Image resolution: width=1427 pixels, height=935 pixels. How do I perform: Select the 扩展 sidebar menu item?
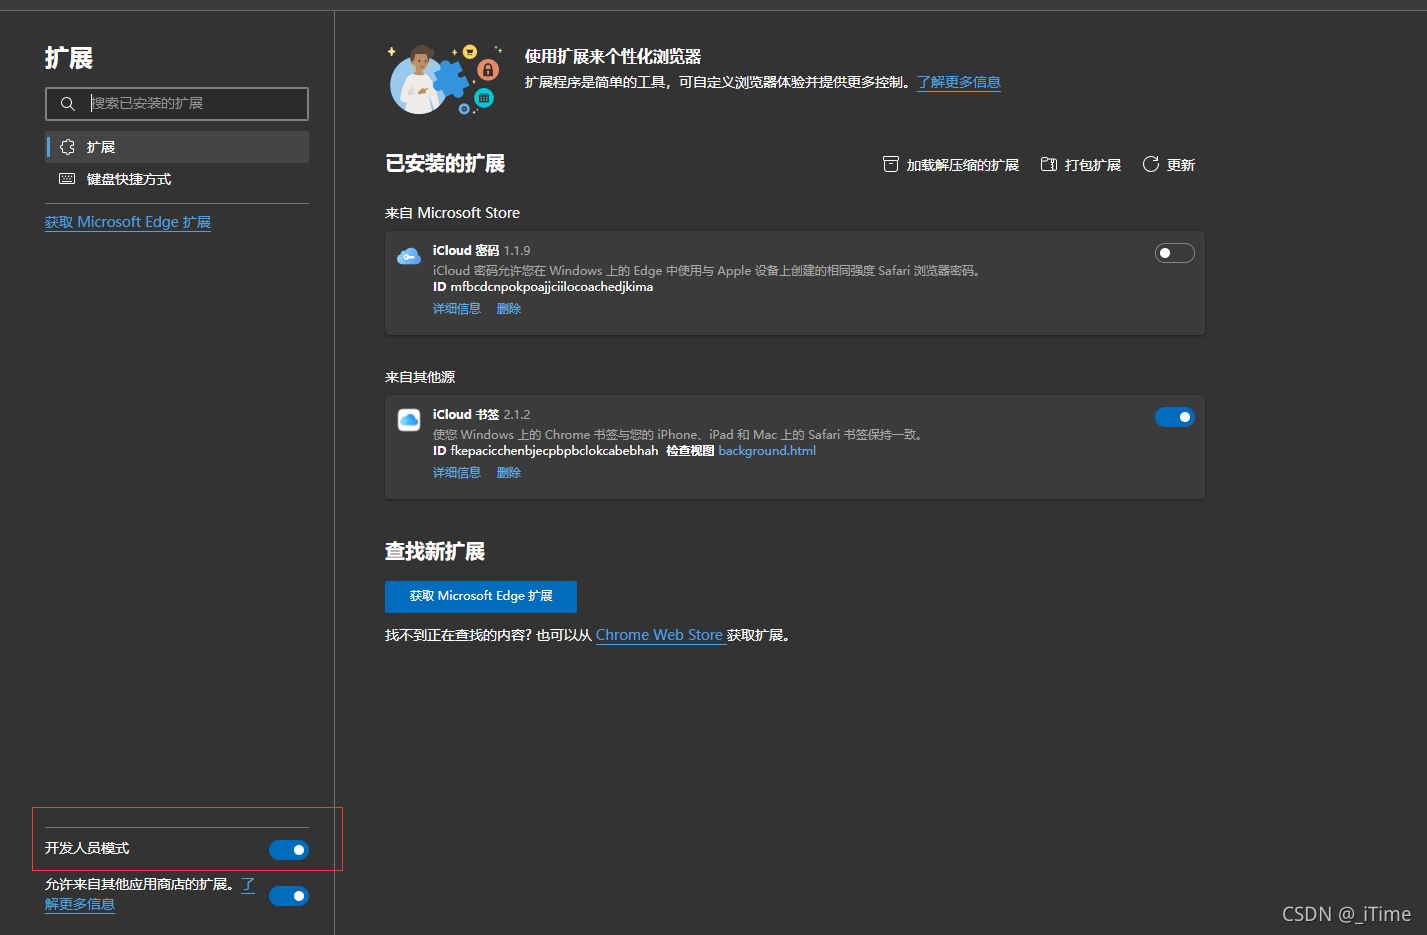(177, 147)
